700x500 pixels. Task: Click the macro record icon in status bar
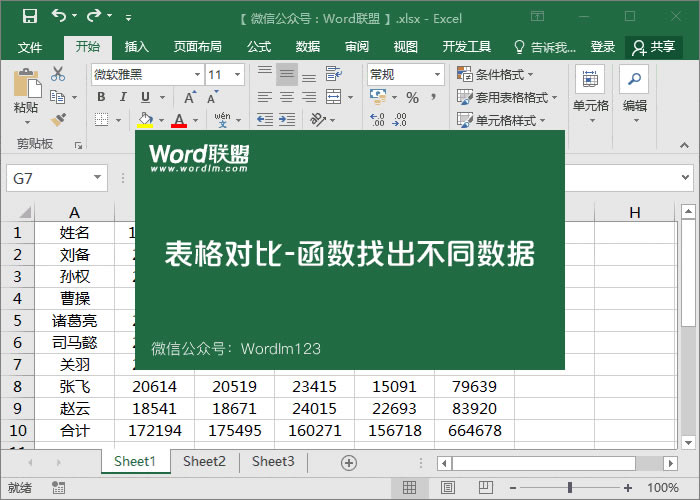pos(59,488)
